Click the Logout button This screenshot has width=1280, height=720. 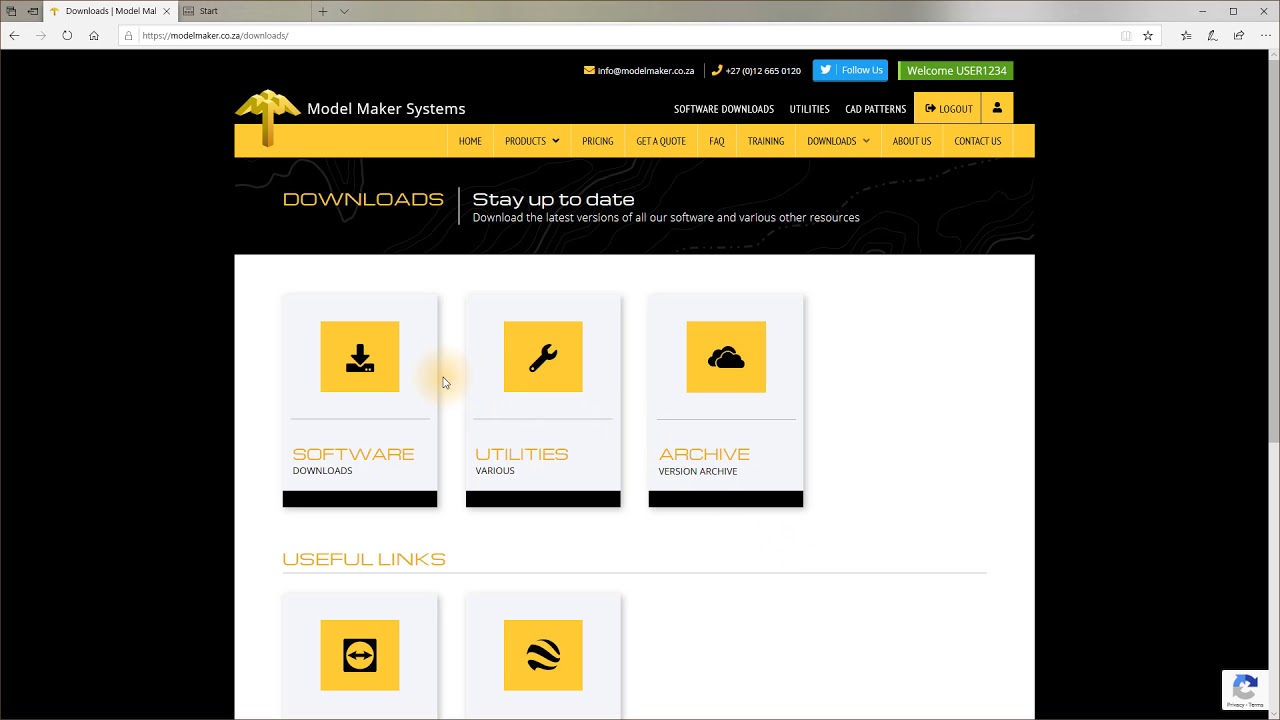(x=948, y=108)
